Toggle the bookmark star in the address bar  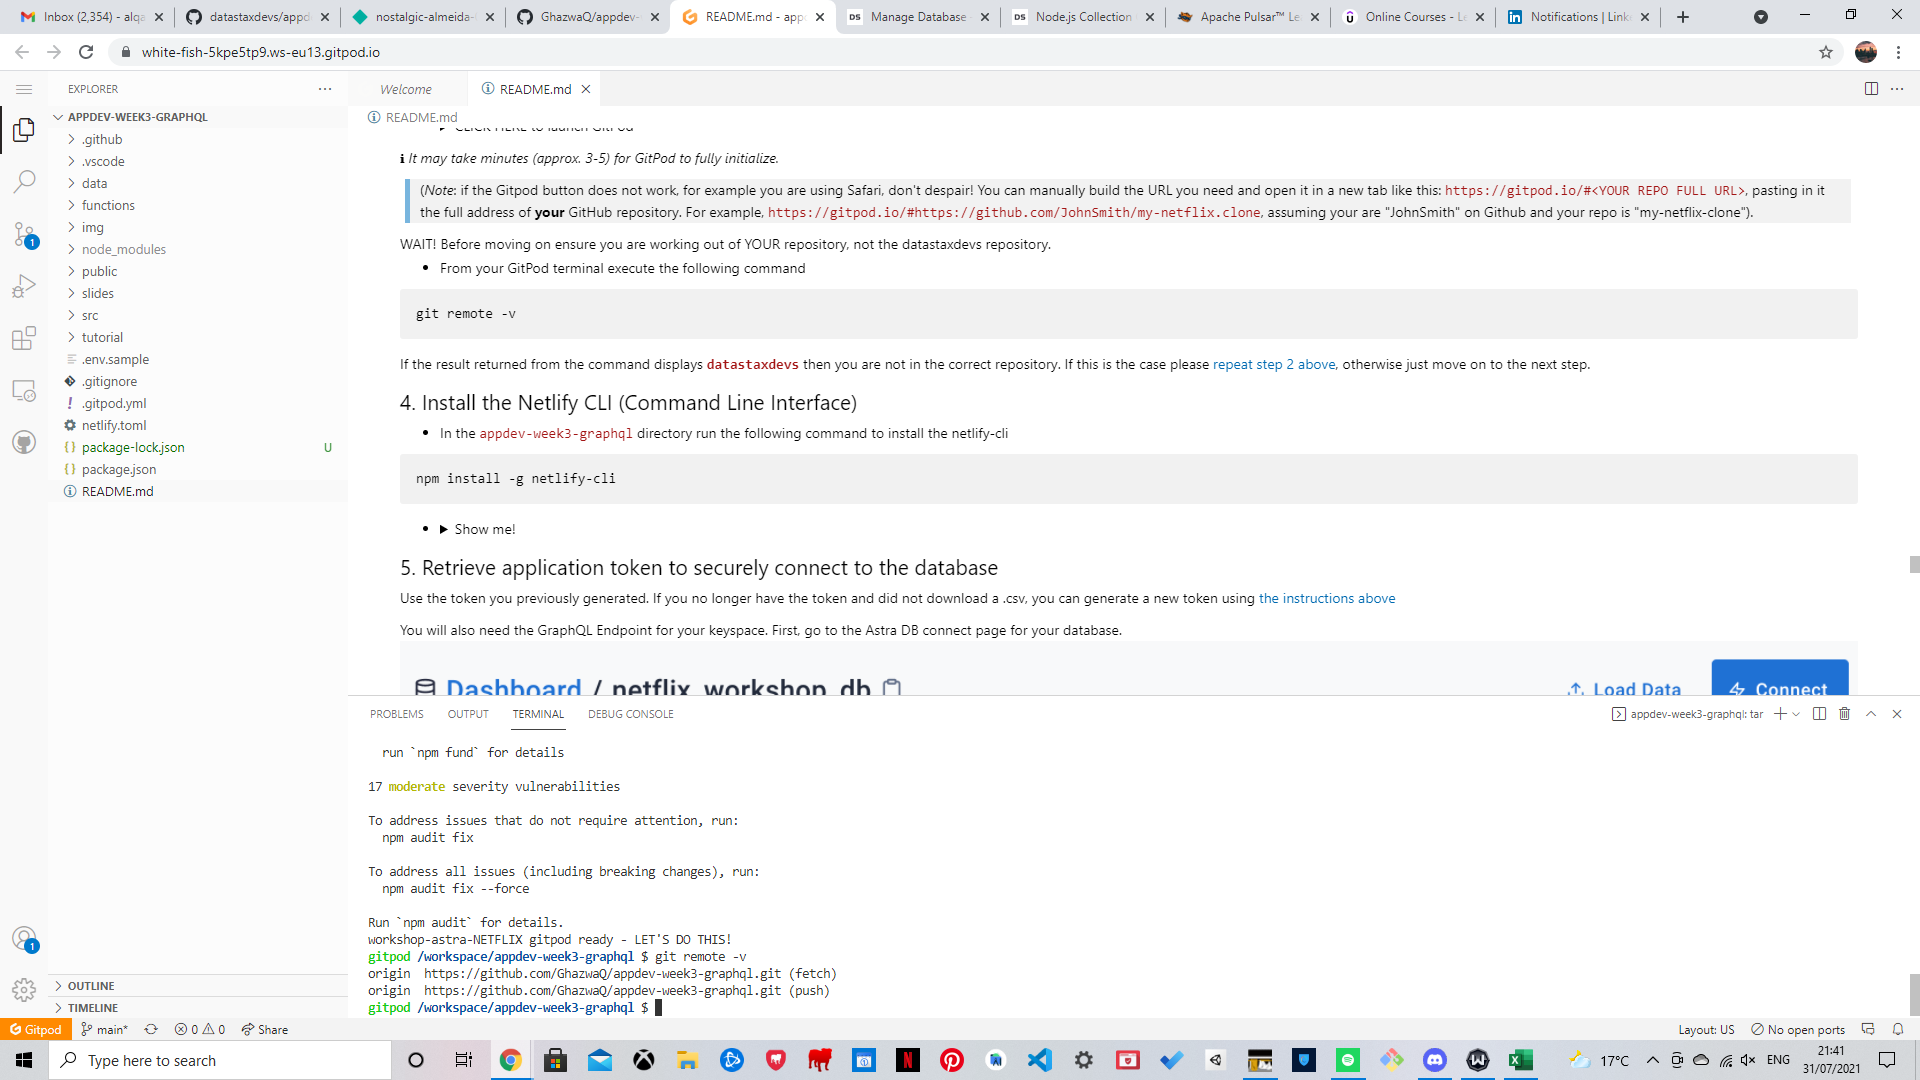[1827, 52]
